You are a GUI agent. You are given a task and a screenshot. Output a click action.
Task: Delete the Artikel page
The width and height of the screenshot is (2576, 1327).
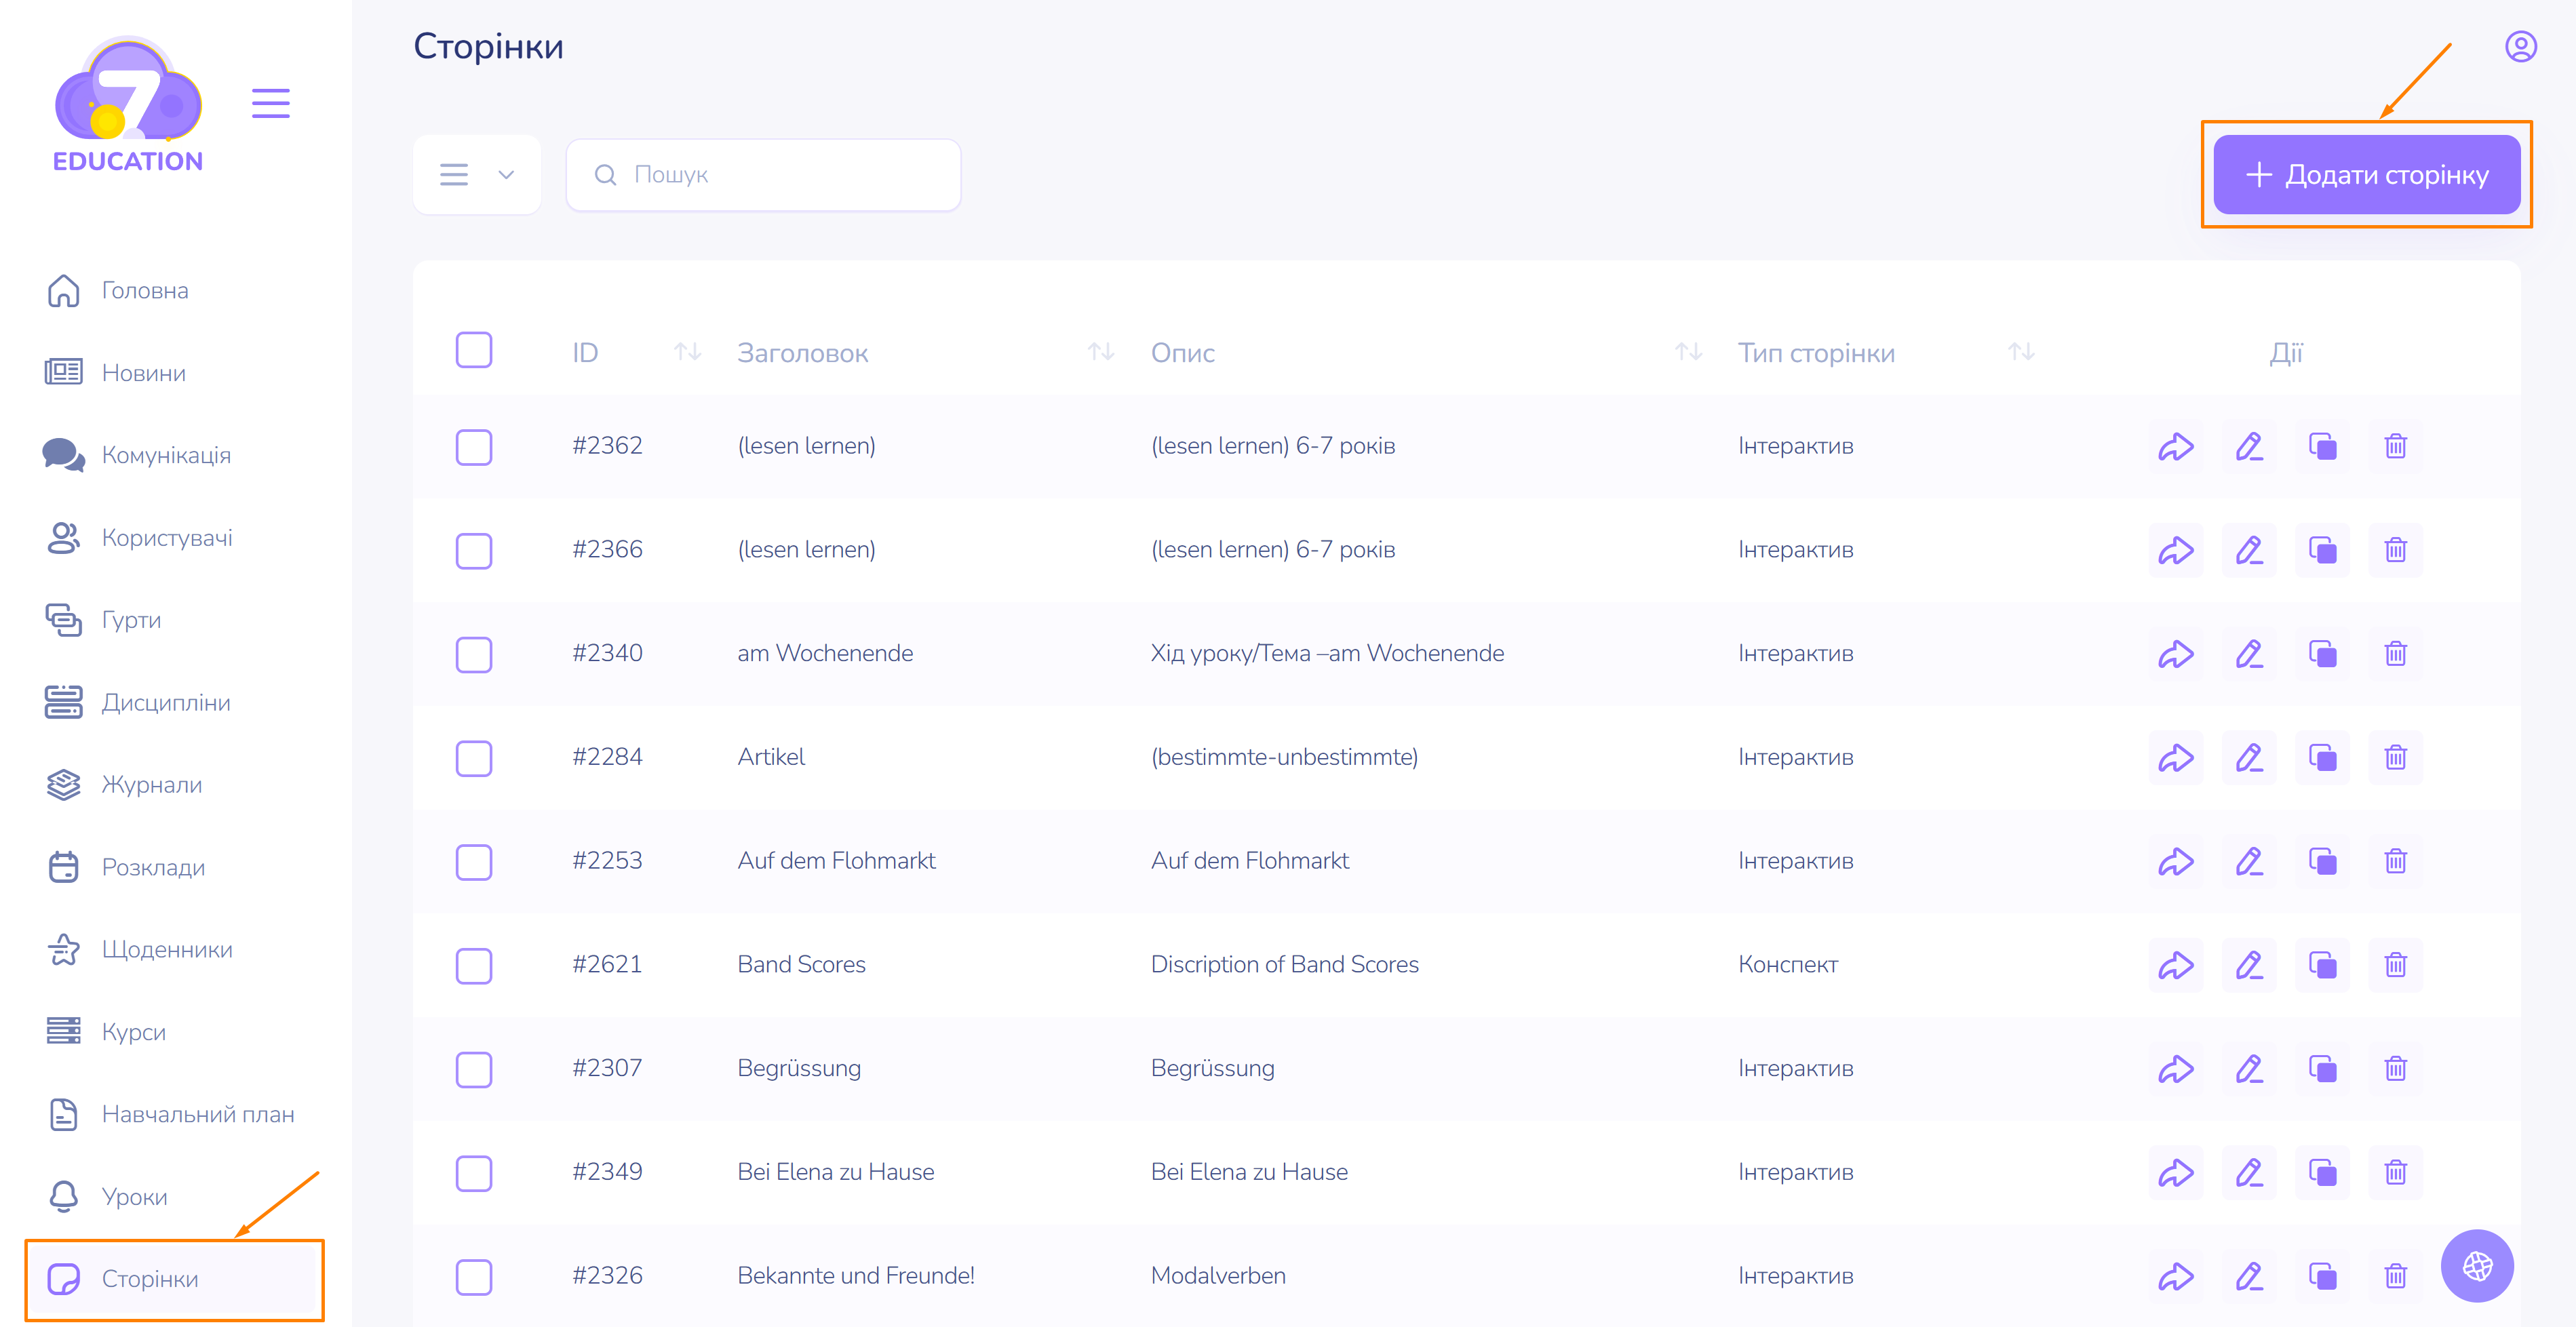(2395, 758)
